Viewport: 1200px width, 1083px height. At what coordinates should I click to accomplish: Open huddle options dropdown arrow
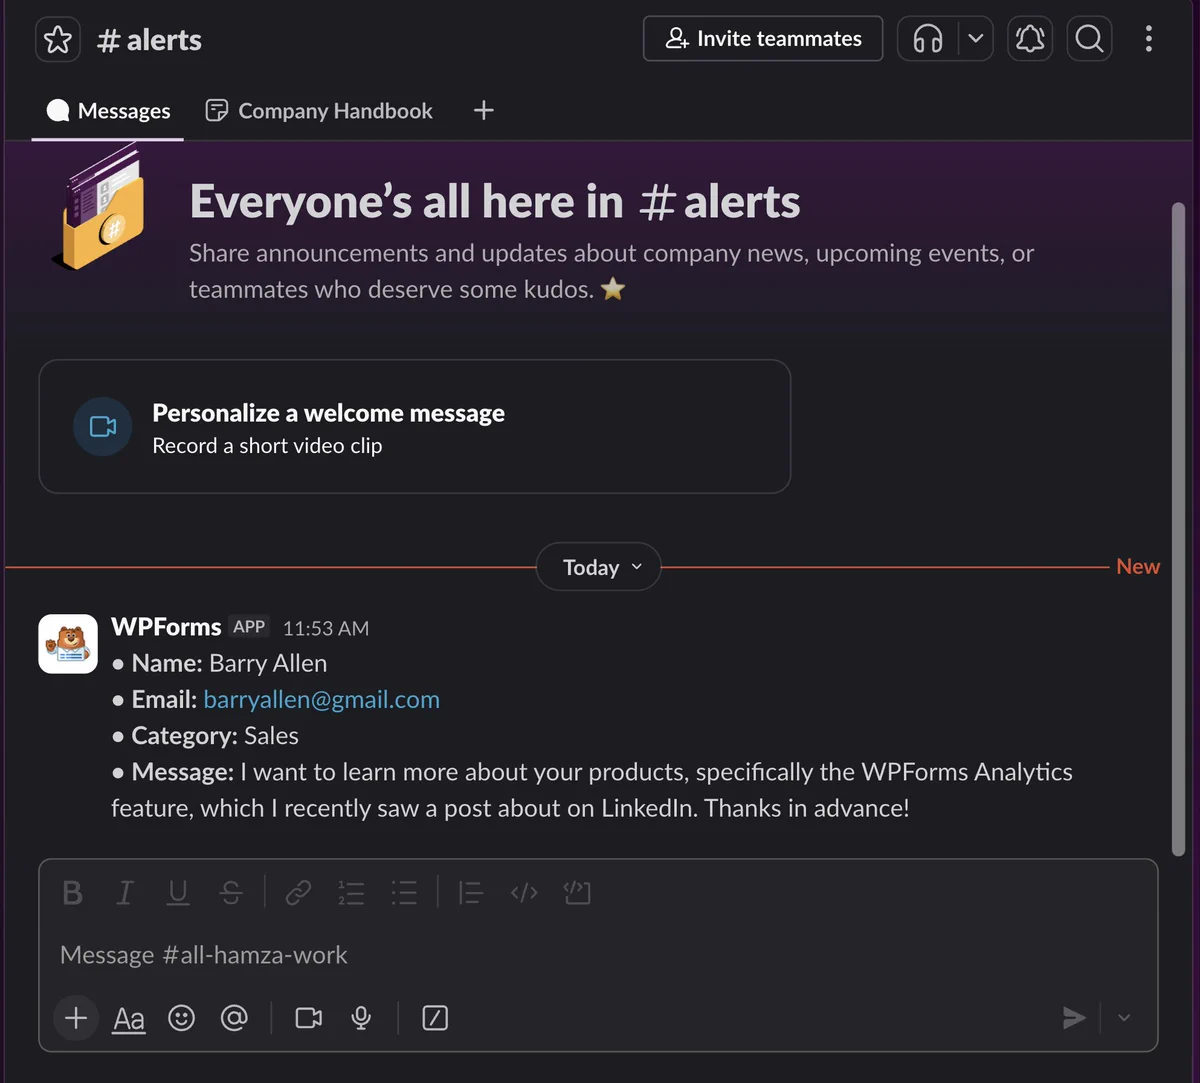(976, 39)
